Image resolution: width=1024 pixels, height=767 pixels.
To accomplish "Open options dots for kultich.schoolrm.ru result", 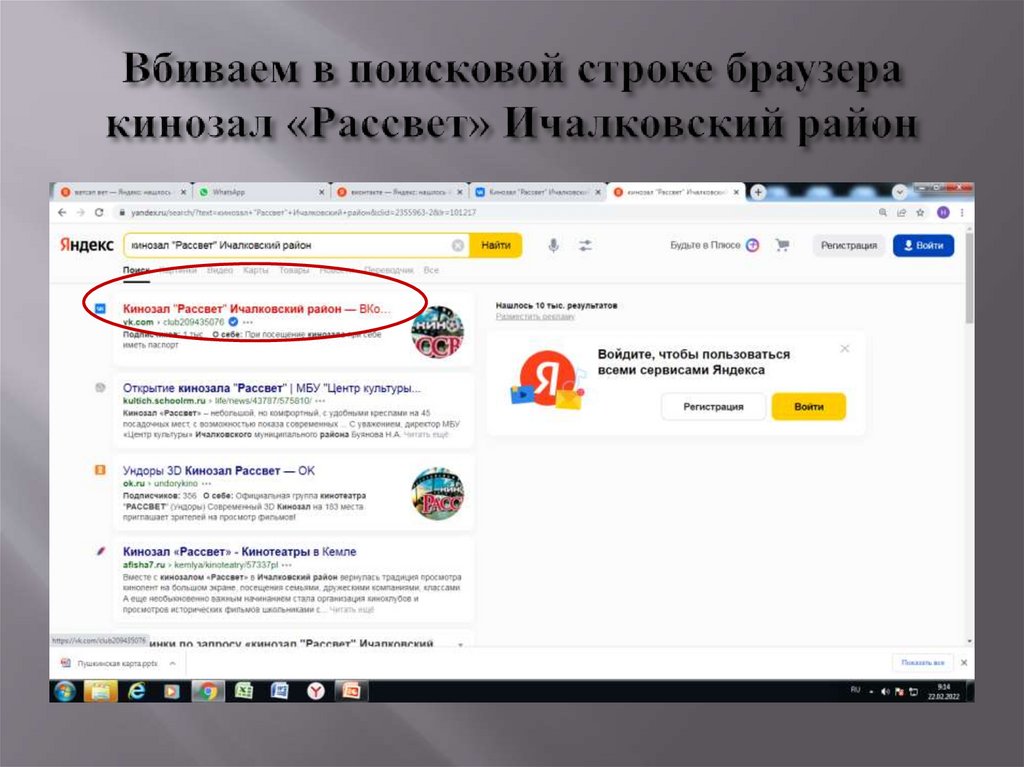I will 320,400.
